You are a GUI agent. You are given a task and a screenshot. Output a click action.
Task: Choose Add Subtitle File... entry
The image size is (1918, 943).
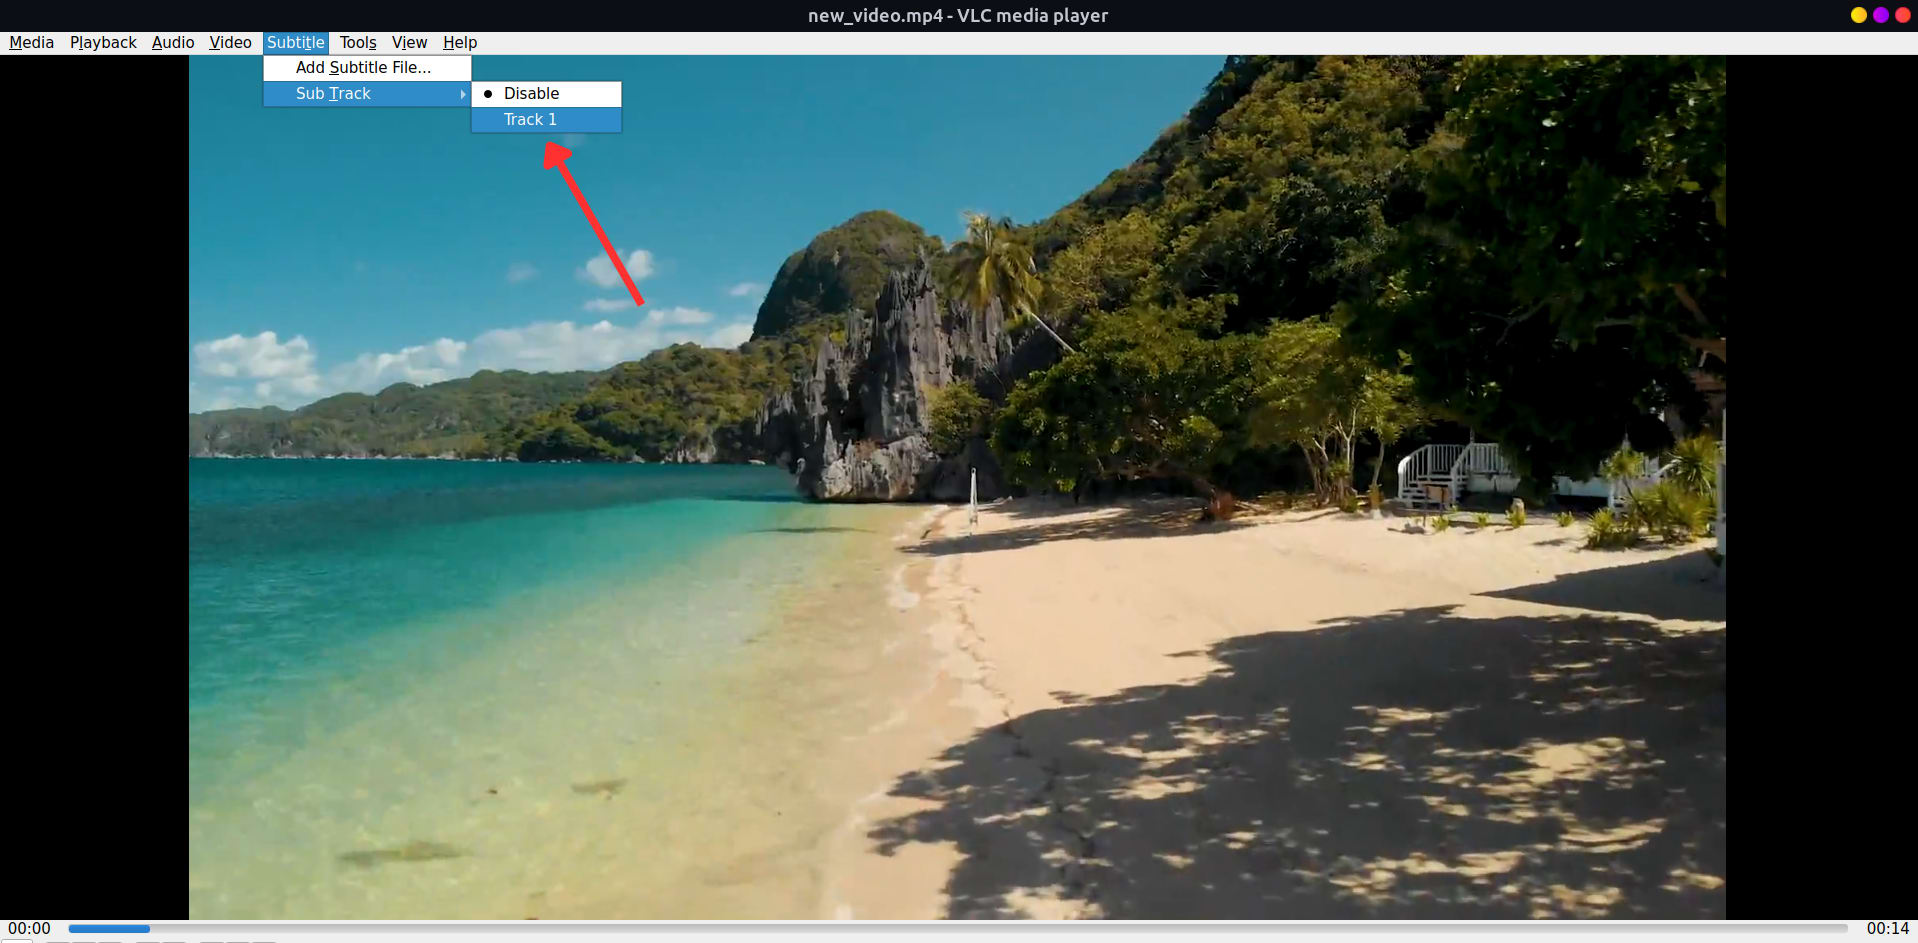pyautogui.click(x=363, y=67)
